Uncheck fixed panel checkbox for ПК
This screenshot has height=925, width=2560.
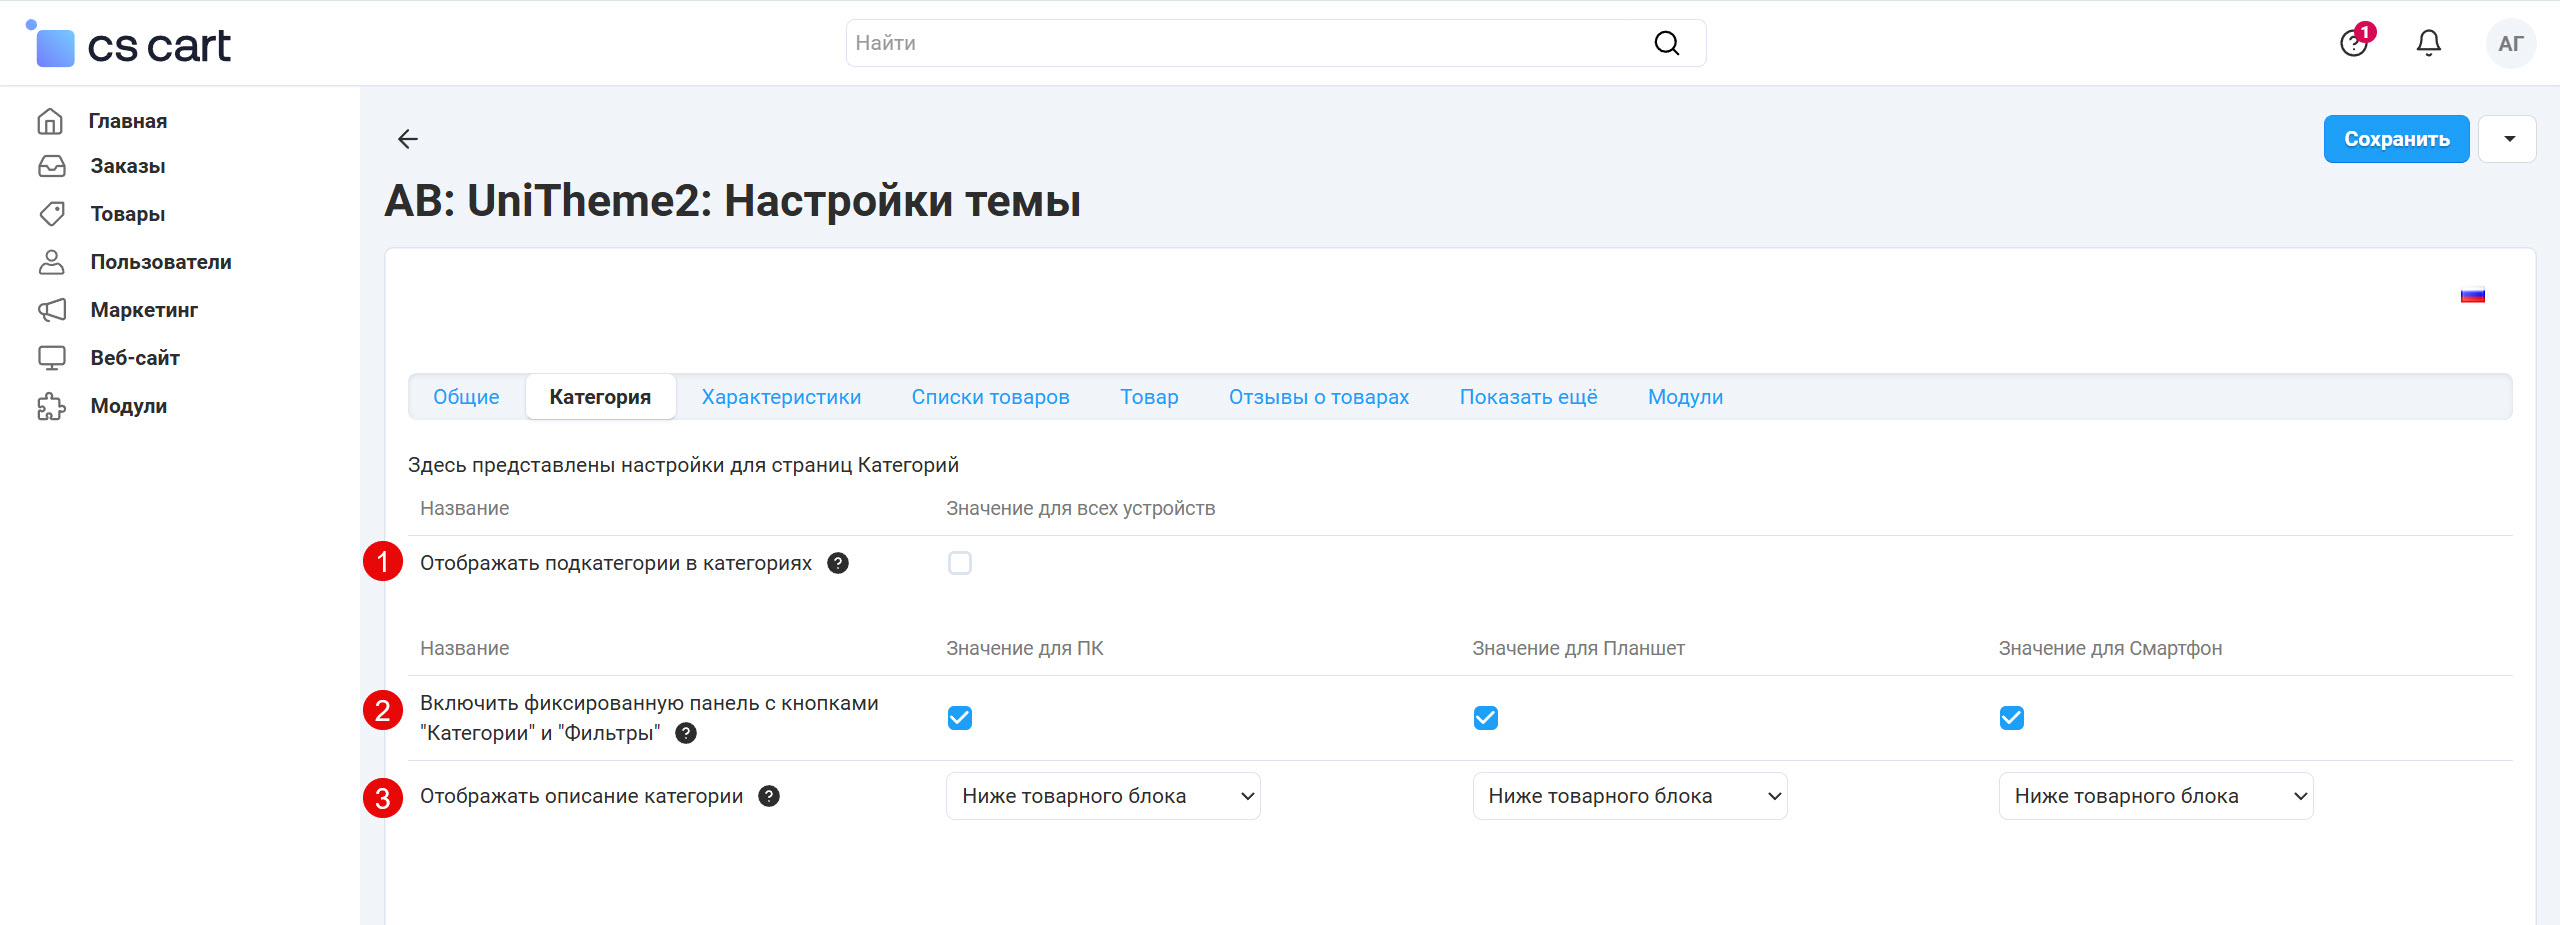point(959,718)
